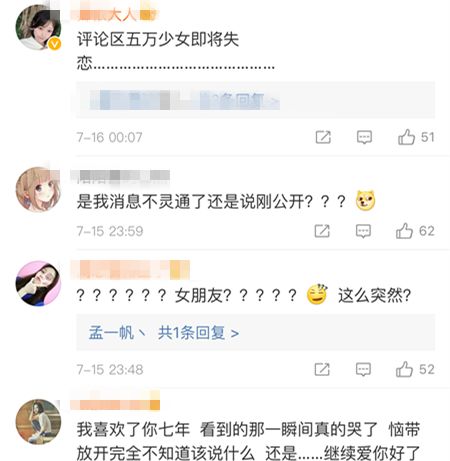This screenshot has width=450, height=461.
Task: Tap avatar of the seven-years comment author
Action: point(38,422)
